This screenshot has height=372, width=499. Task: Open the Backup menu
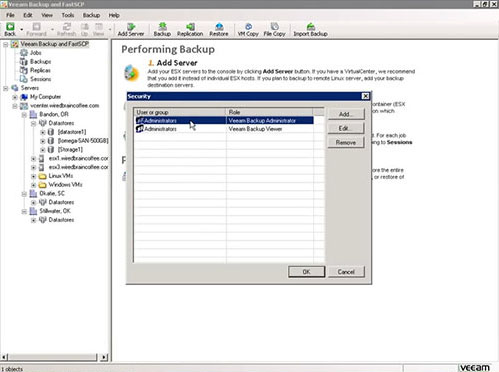click(91, 15)
